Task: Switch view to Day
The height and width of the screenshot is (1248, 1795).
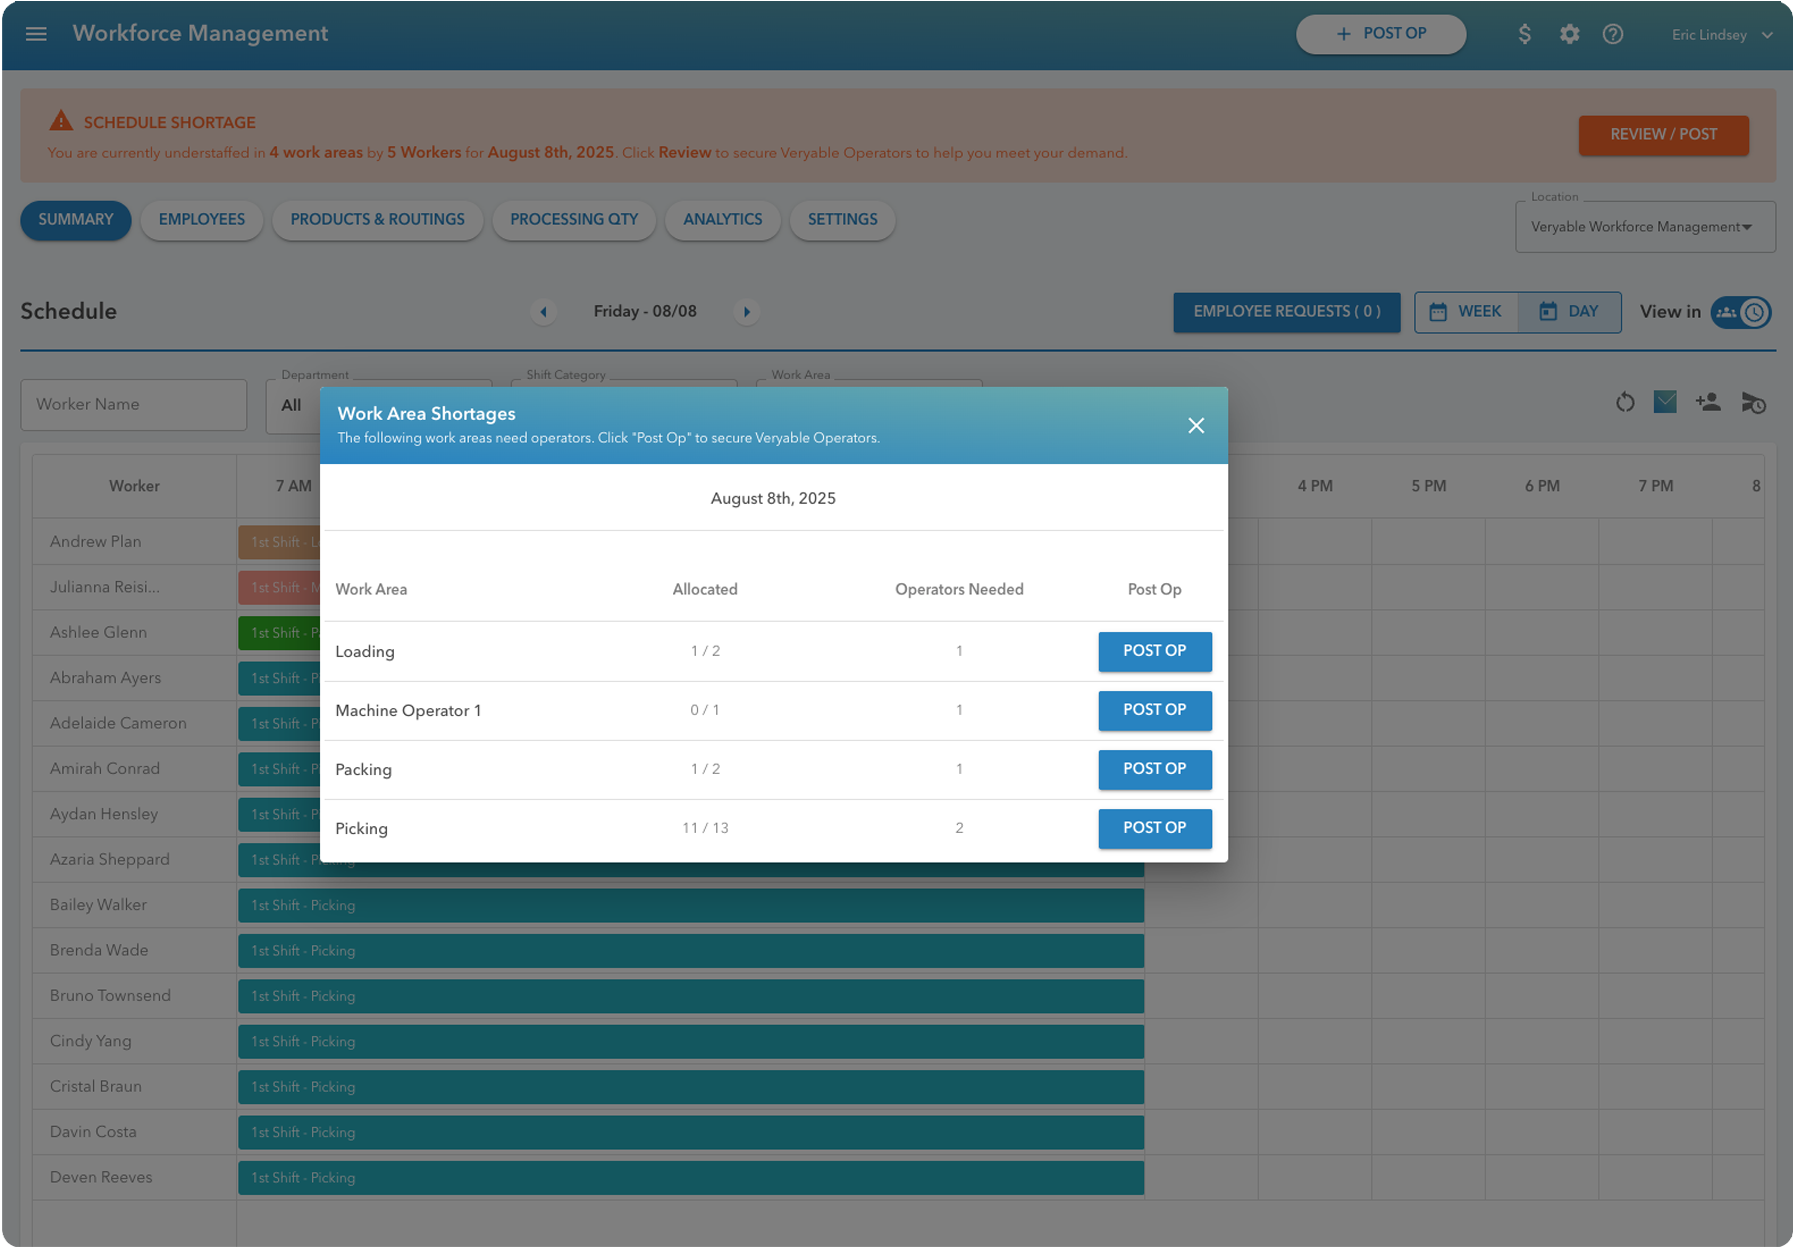Action: coord(1570,311)
